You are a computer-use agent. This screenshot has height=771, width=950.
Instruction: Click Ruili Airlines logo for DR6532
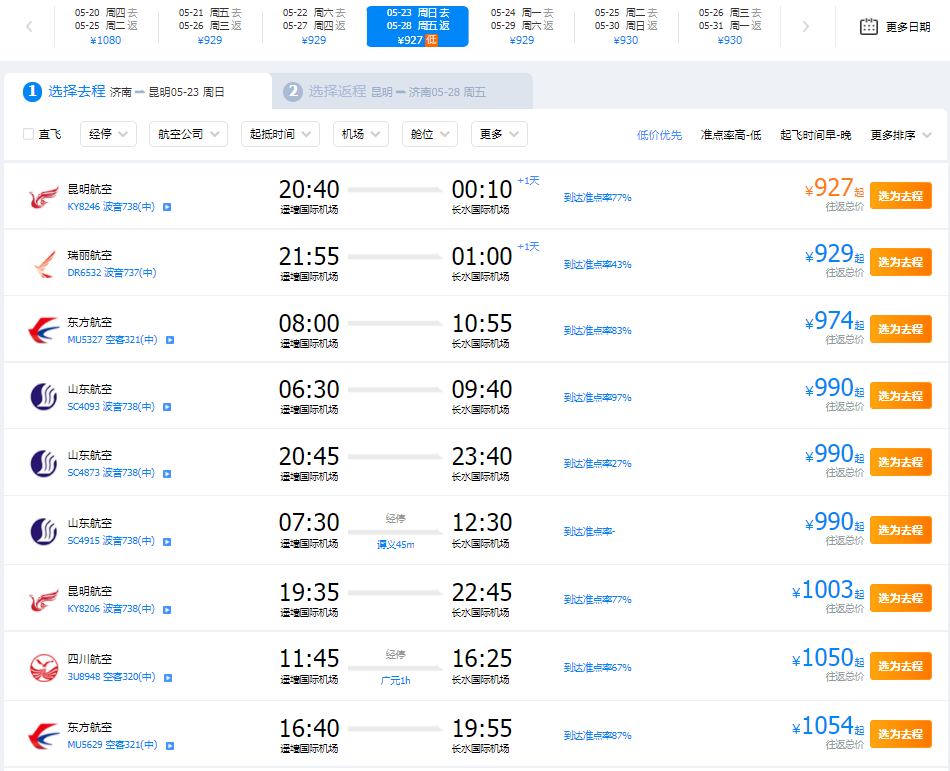pos(44,265)
